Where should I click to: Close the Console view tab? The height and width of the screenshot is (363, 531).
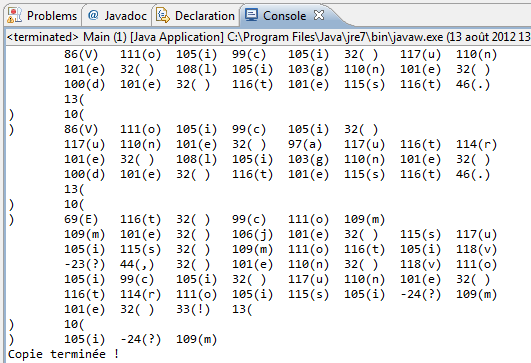point(319,15)
